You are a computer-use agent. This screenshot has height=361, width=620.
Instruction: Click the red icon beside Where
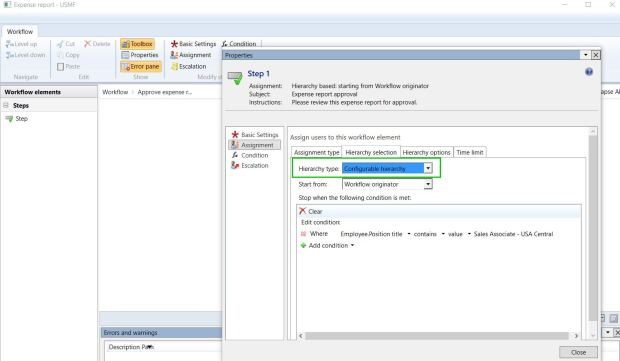point(303,234)
